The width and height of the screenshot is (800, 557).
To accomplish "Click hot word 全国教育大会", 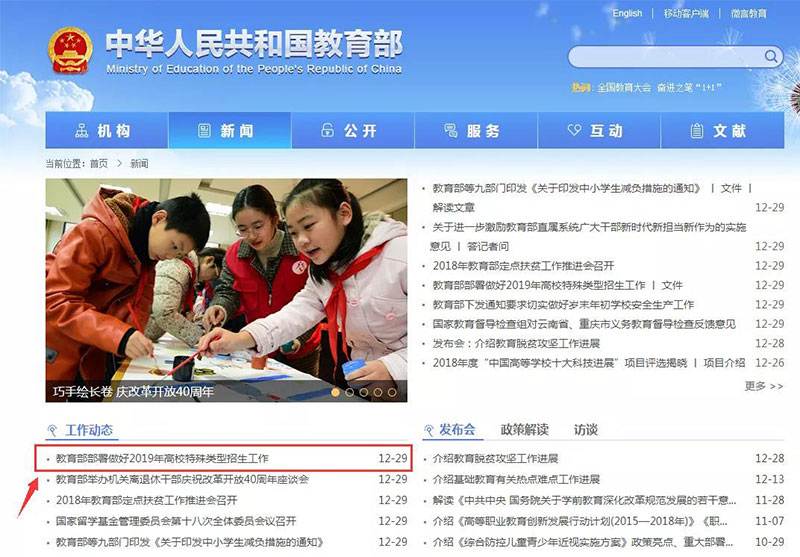I will [x=624, y=88].
